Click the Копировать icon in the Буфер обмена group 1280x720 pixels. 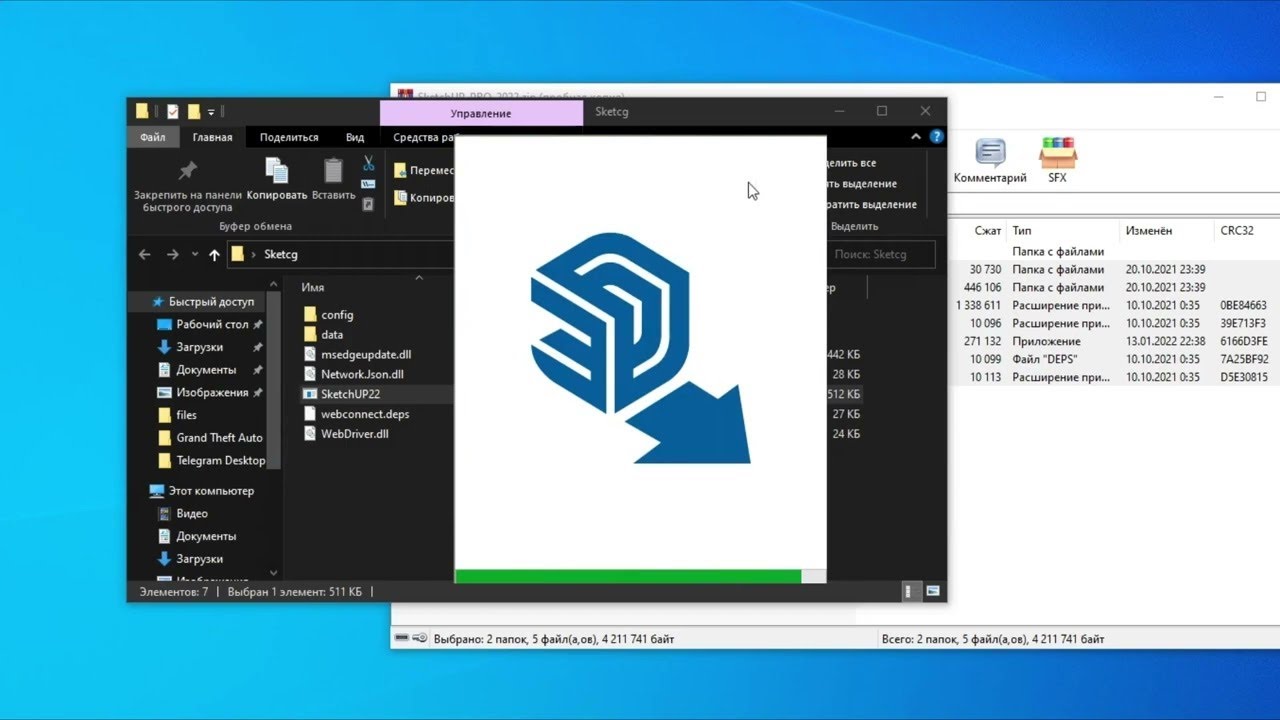click(x=276, y=170)
